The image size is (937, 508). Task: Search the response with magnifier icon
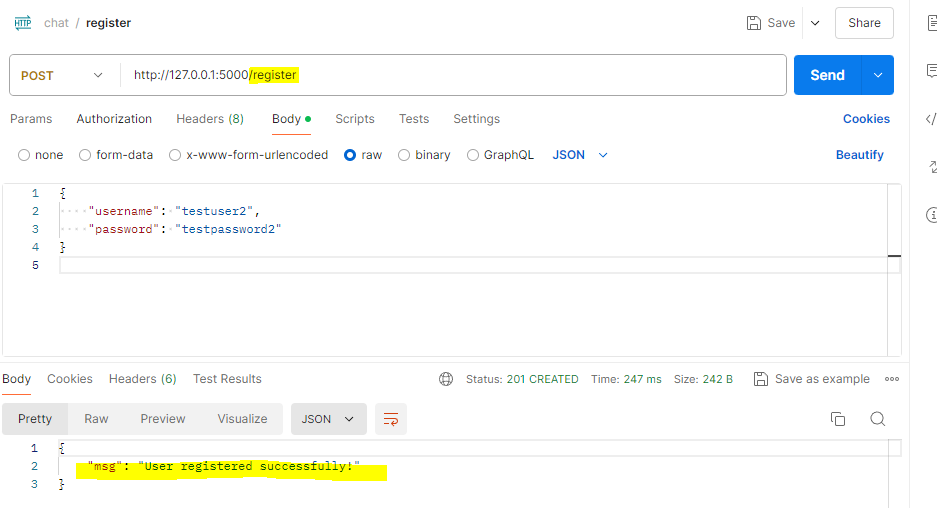coord(877,419)
